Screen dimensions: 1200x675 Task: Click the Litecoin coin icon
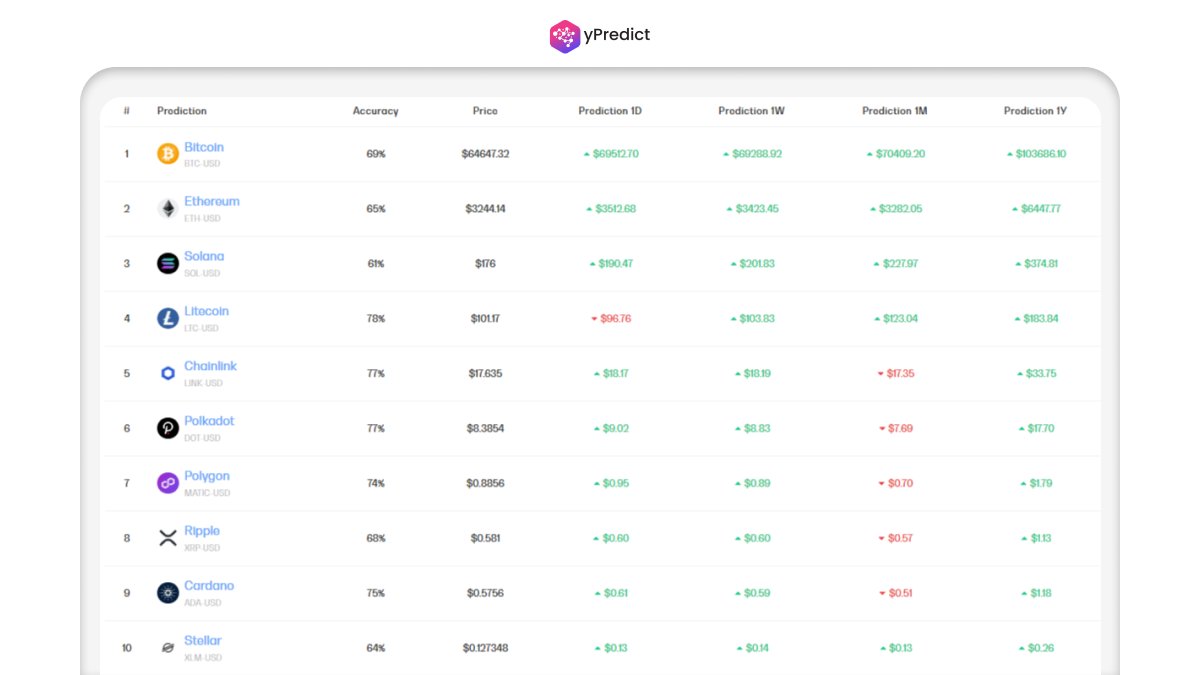pos(168,319)
